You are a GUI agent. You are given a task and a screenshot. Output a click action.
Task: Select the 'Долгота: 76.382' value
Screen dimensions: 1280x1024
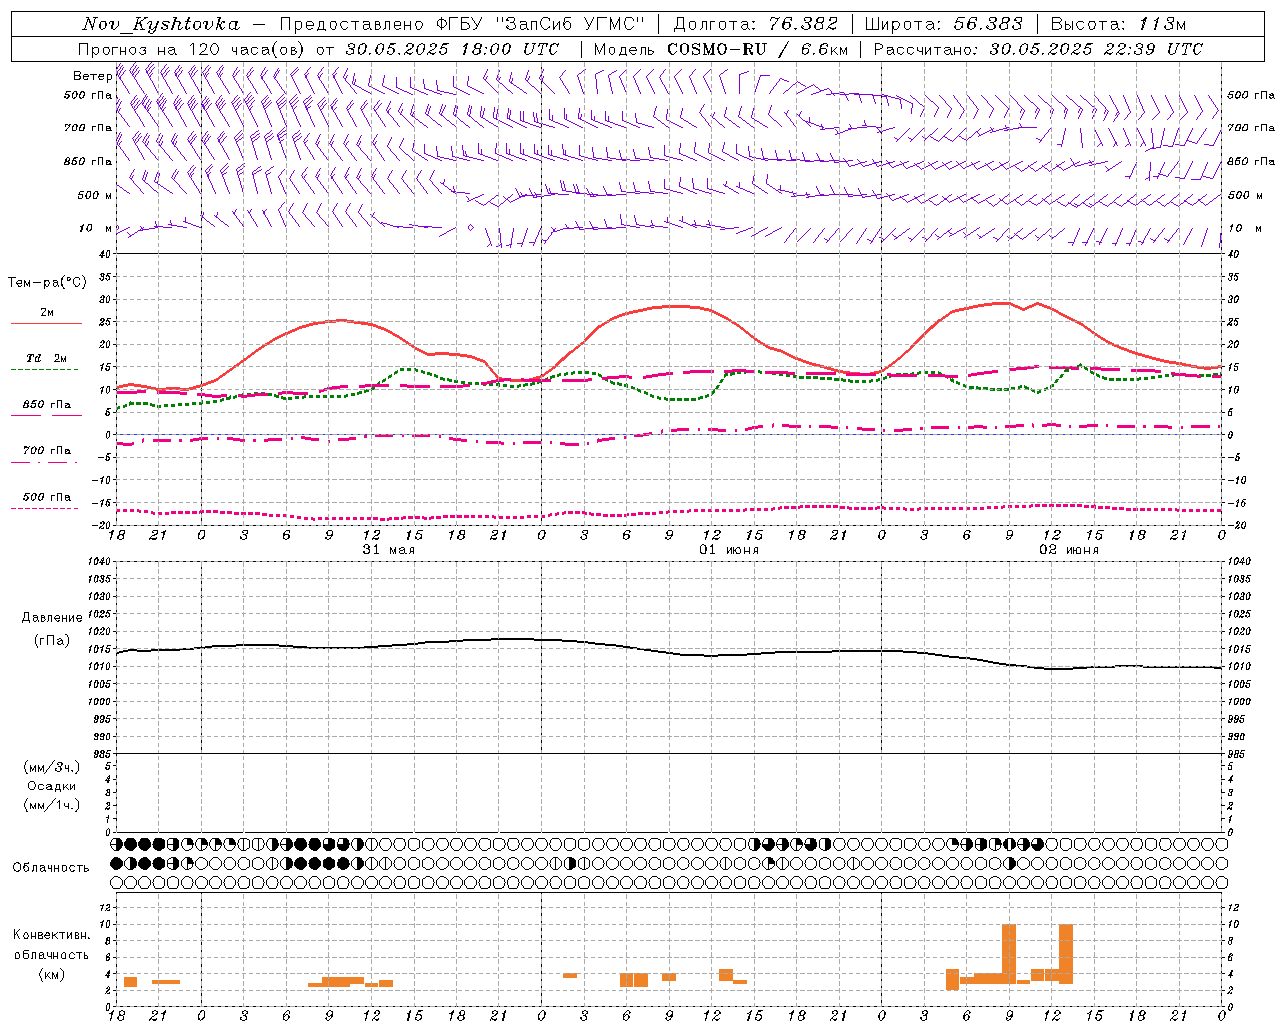coord(757,24)
